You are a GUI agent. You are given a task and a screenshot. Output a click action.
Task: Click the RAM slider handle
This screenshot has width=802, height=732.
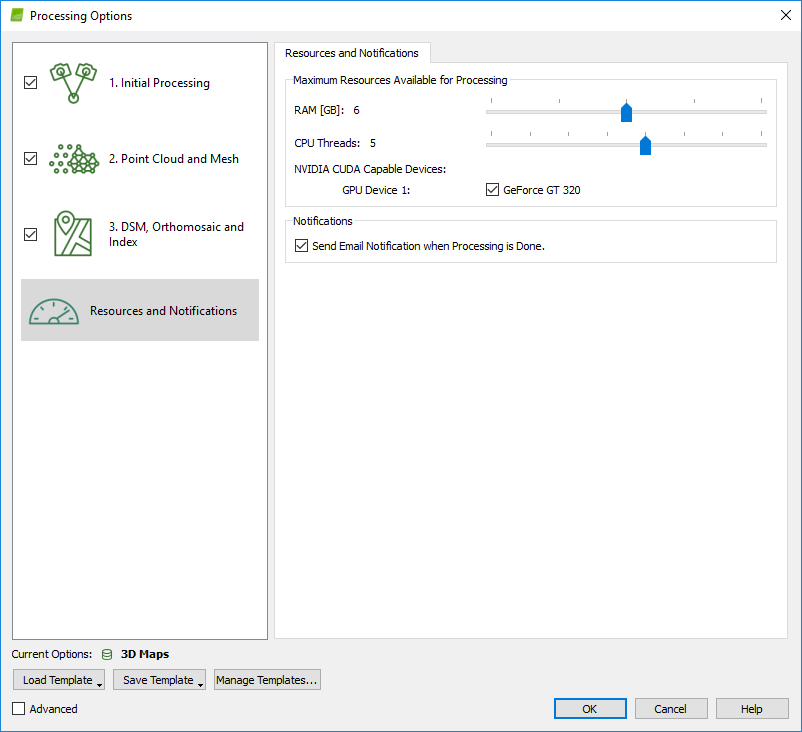point(626,112)
